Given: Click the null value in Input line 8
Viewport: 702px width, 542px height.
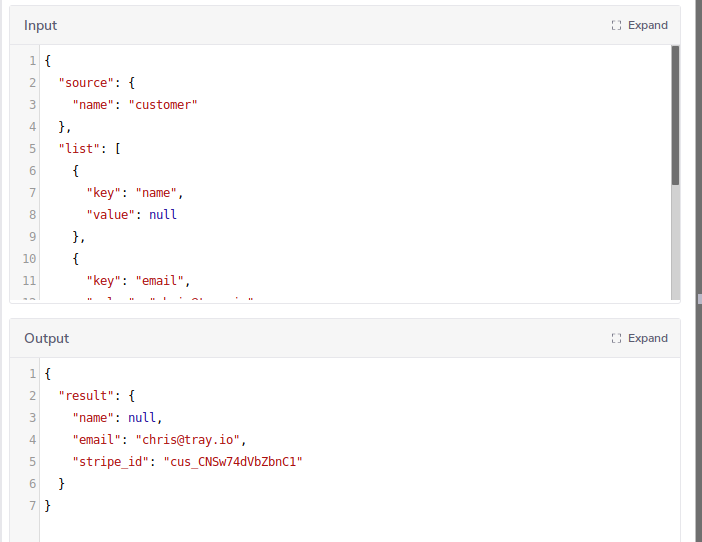Looking at the screenshot, I should point(163,215).
